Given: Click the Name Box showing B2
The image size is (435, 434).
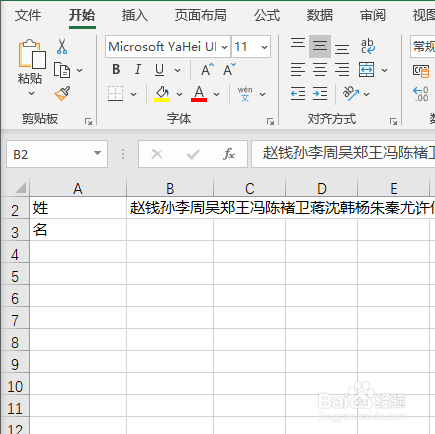Looking at the screenshot, I should coord(57,154).
